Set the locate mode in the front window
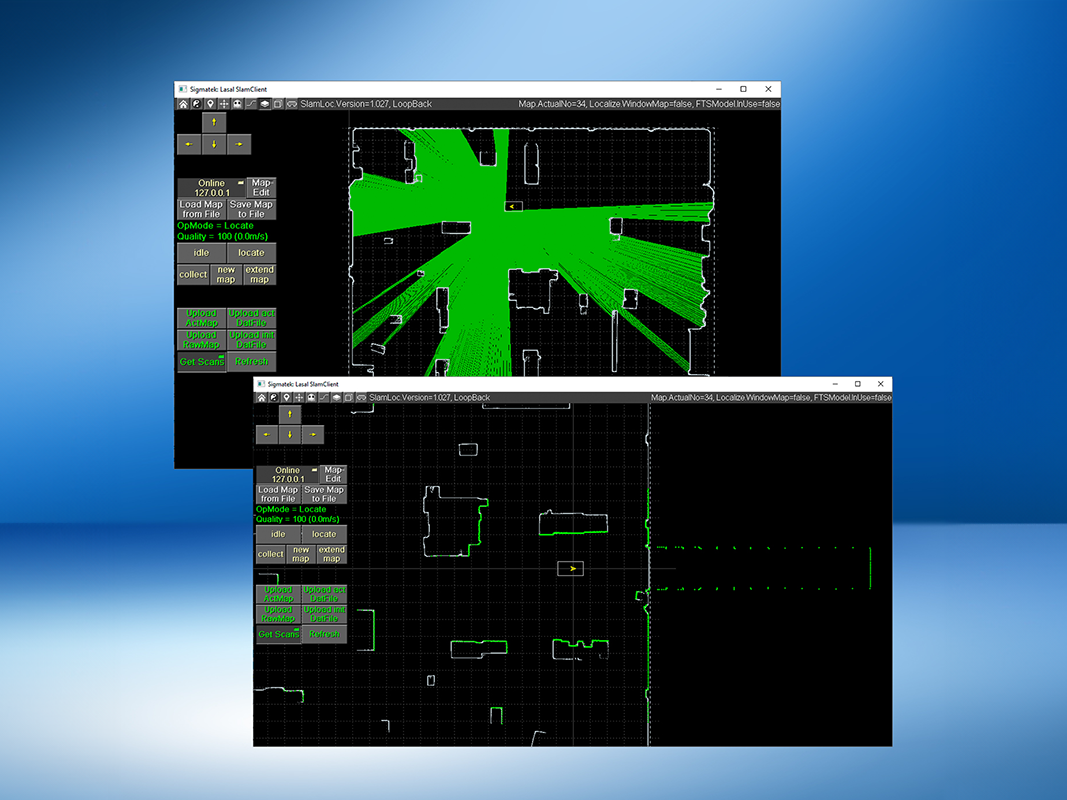This screenshot has height=800, width=1067. tap(324, 534)
